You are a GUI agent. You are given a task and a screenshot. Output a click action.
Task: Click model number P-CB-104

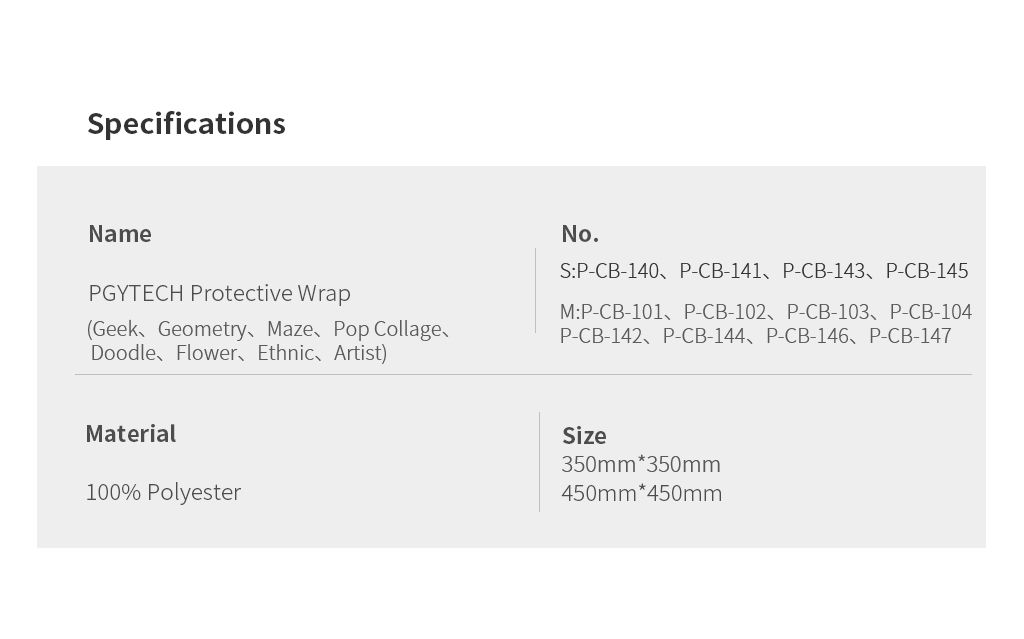[x=930, y=312]
